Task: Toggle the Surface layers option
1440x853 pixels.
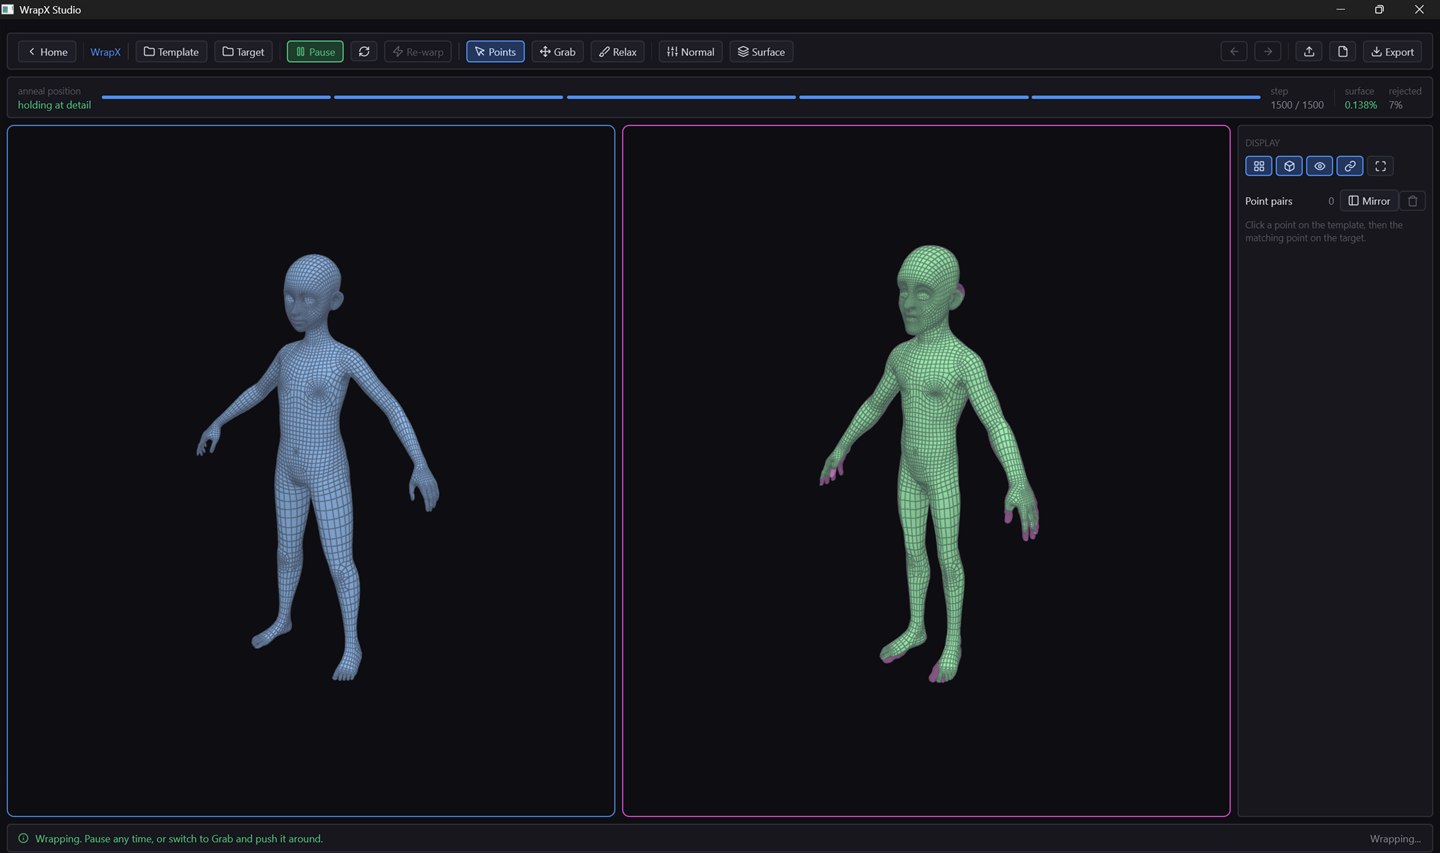Action: (761, 52)
